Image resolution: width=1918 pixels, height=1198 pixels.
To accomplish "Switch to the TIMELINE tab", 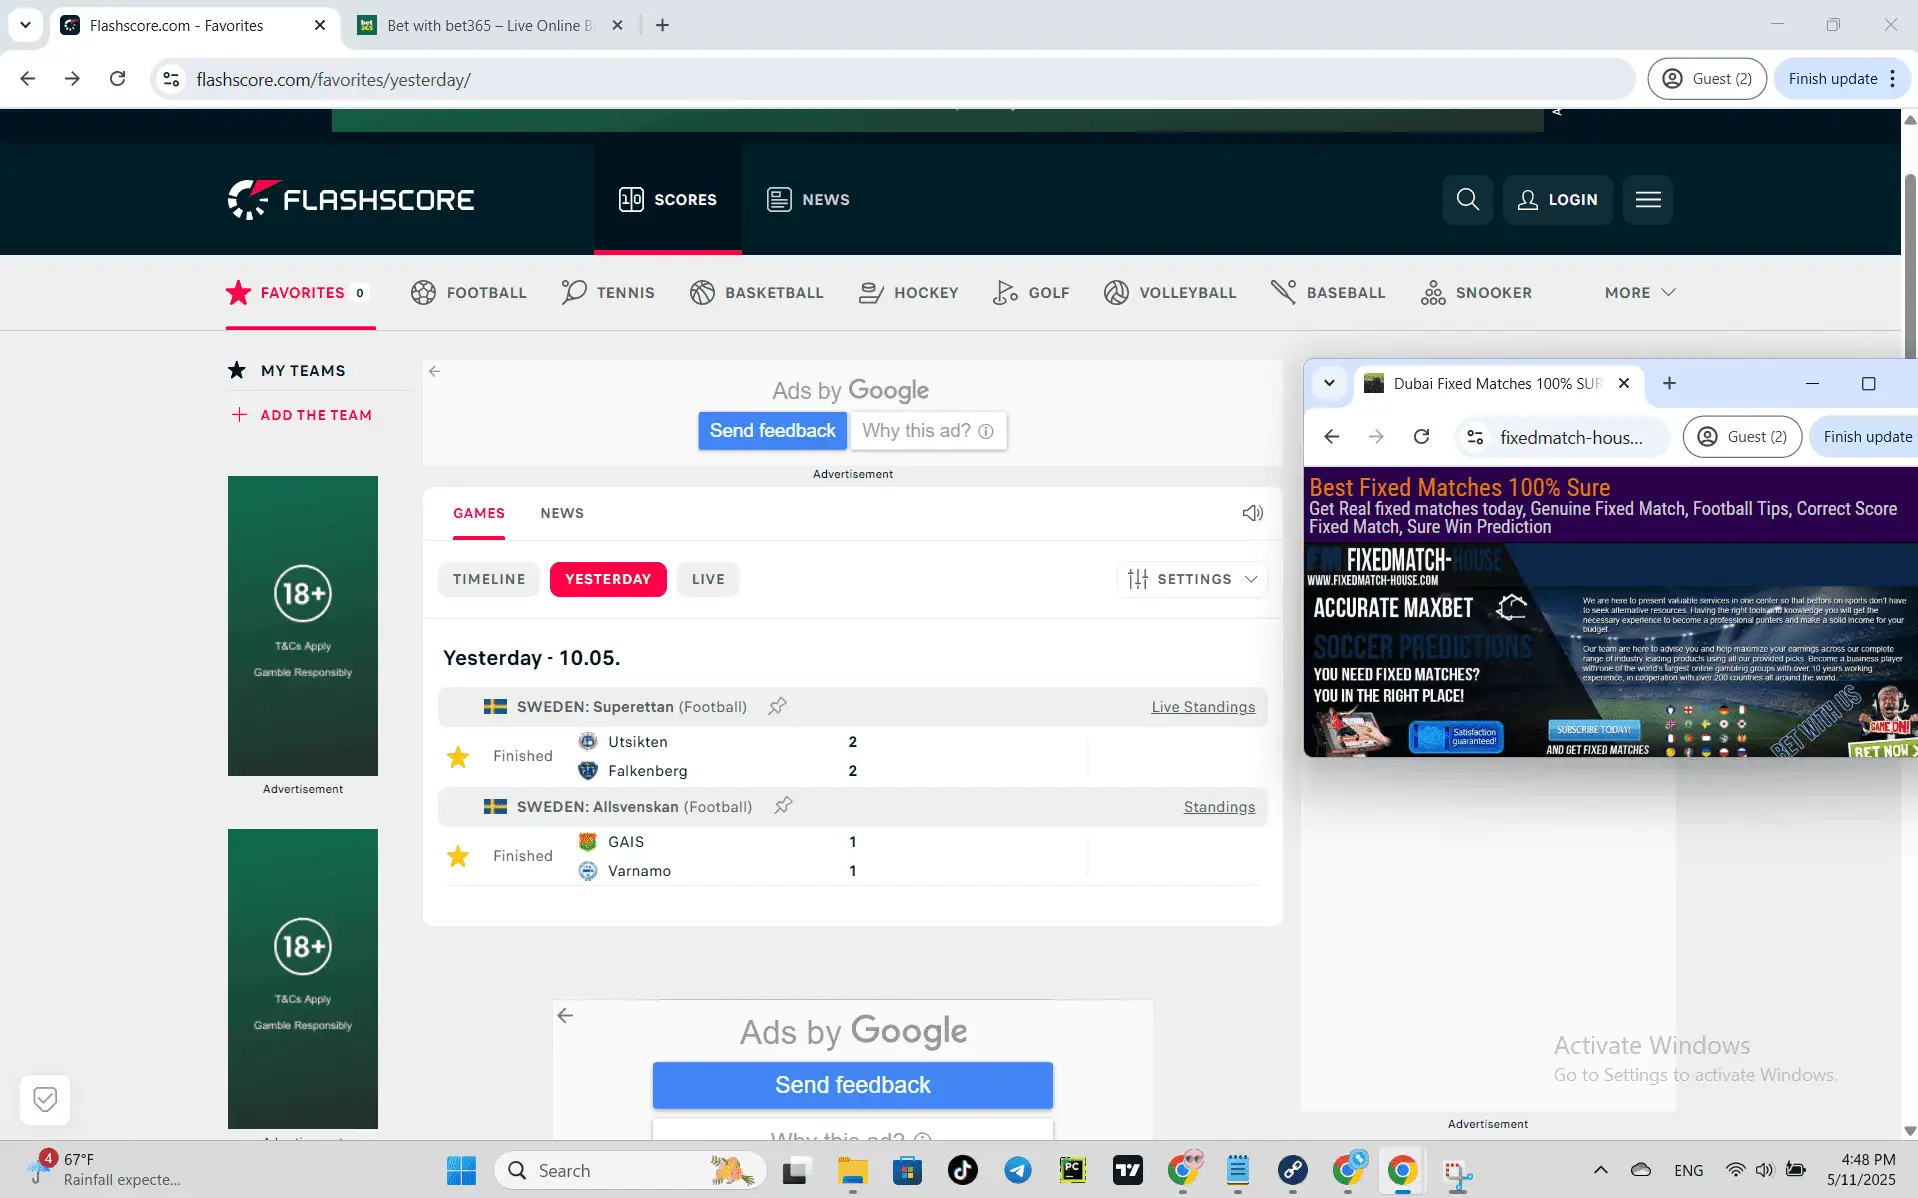I will click(488, 579).
